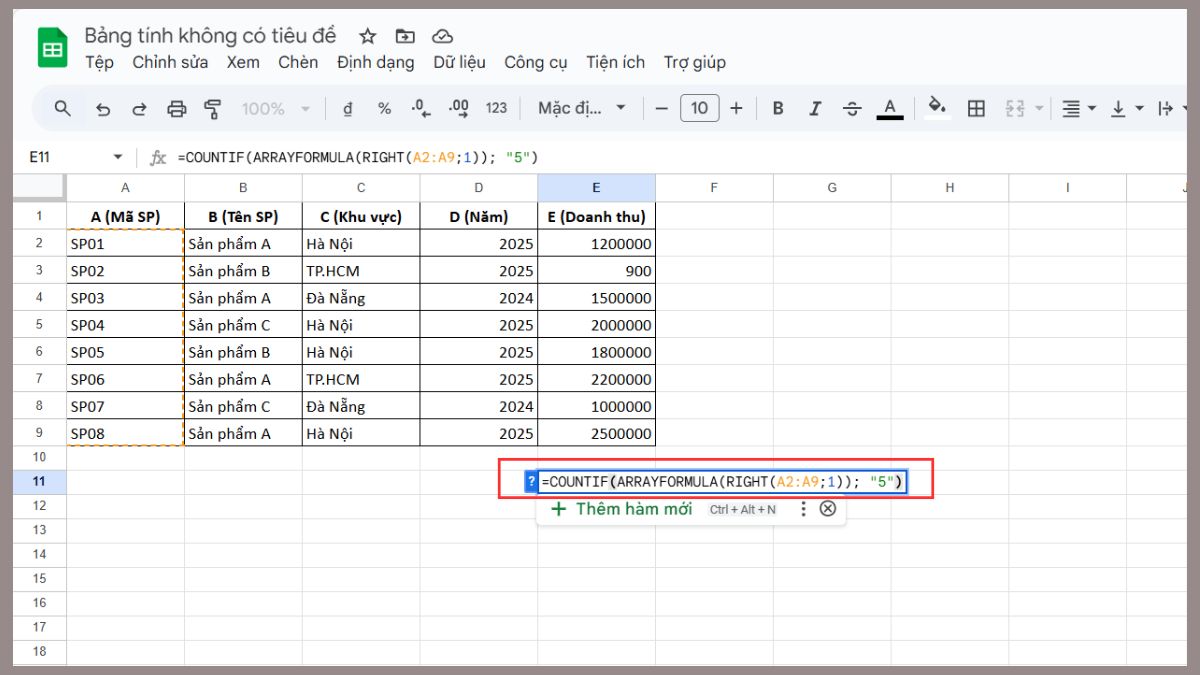Star the untitled spreadsheet
Viewport: 1200px width, 675px height.
point(367,36)
